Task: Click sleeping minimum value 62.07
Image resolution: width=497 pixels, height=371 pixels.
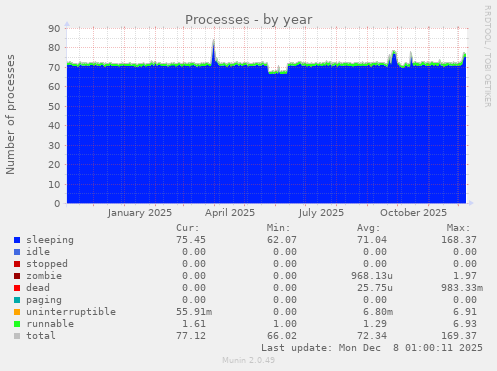Action: [282, 240]
